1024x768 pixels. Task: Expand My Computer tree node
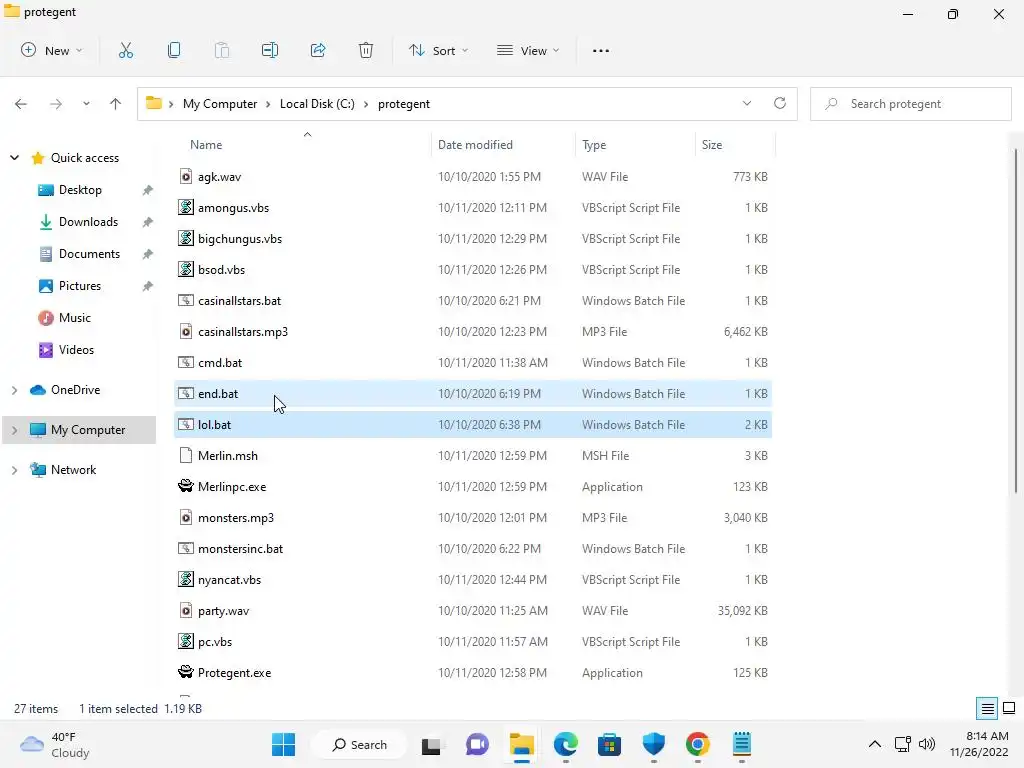coord(14,430)
